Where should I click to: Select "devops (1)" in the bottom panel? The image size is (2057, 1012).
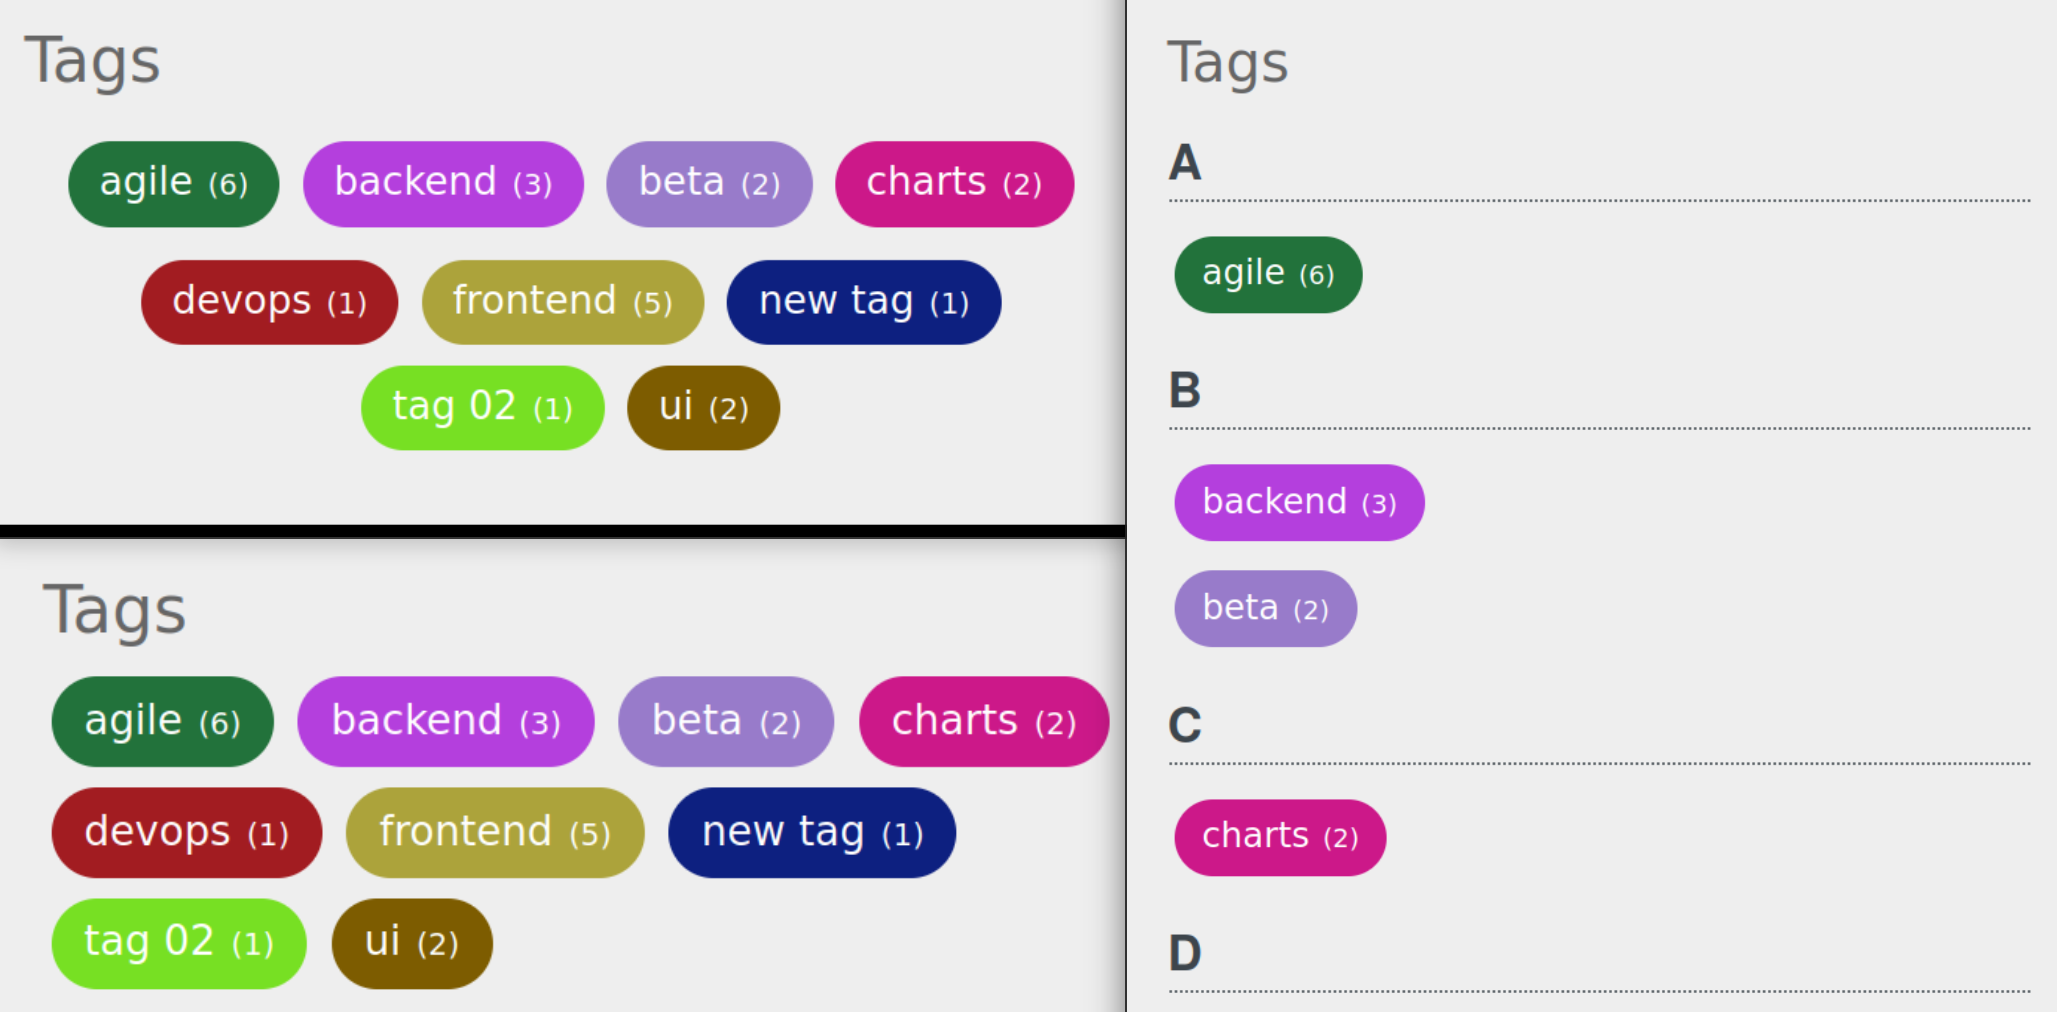(186, 832)
